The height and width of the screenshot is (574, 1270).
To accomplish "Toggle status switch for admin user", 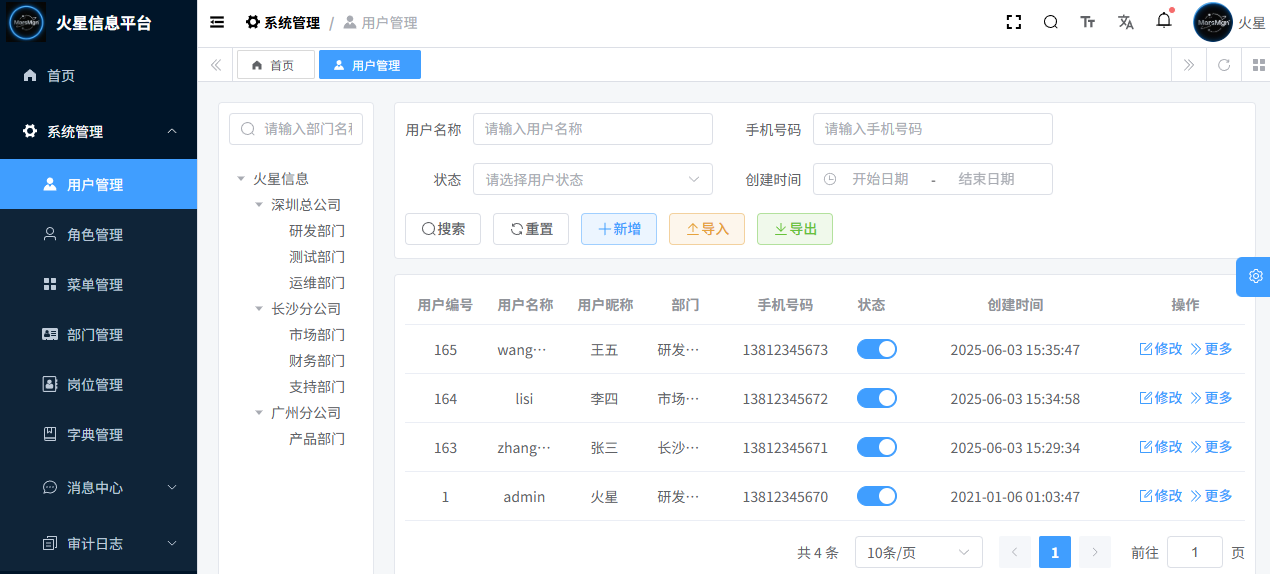I will [877, 496].
